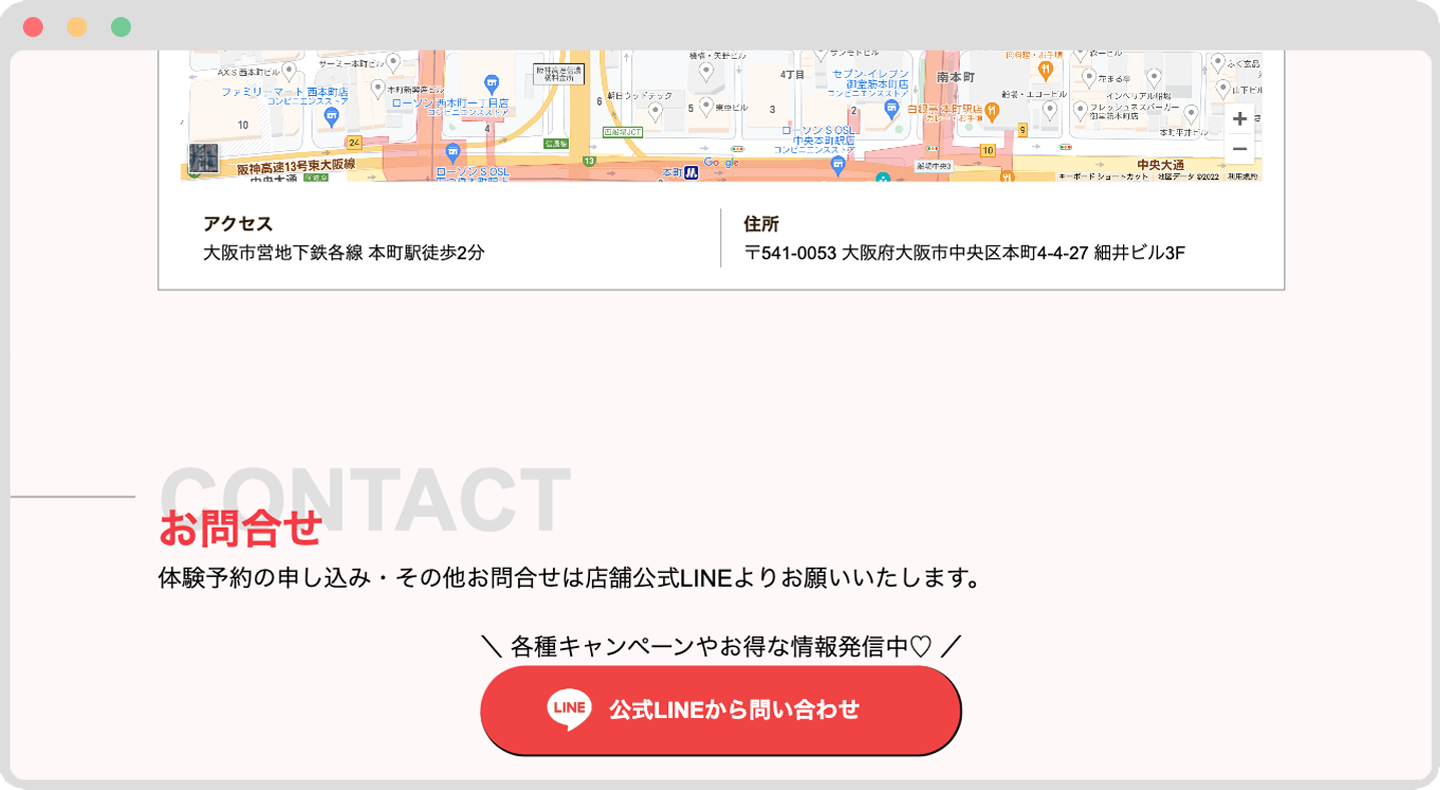Switch map to satellite view thumbnail

[204, 159]
